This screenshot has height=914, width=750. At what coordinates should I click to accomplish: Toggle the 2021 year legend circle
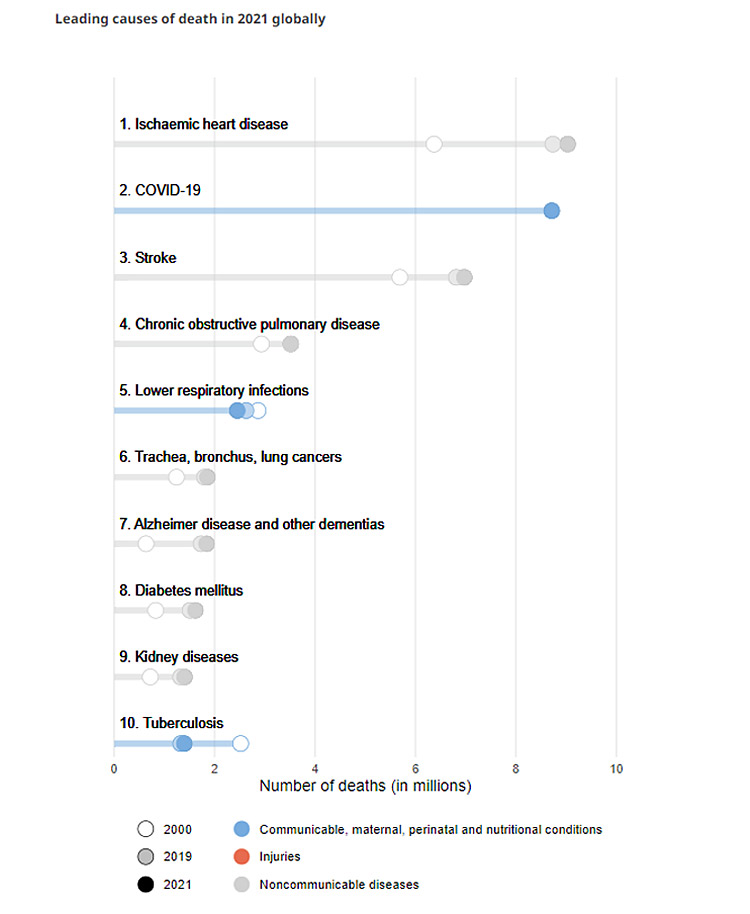click(x=146, y=884)
